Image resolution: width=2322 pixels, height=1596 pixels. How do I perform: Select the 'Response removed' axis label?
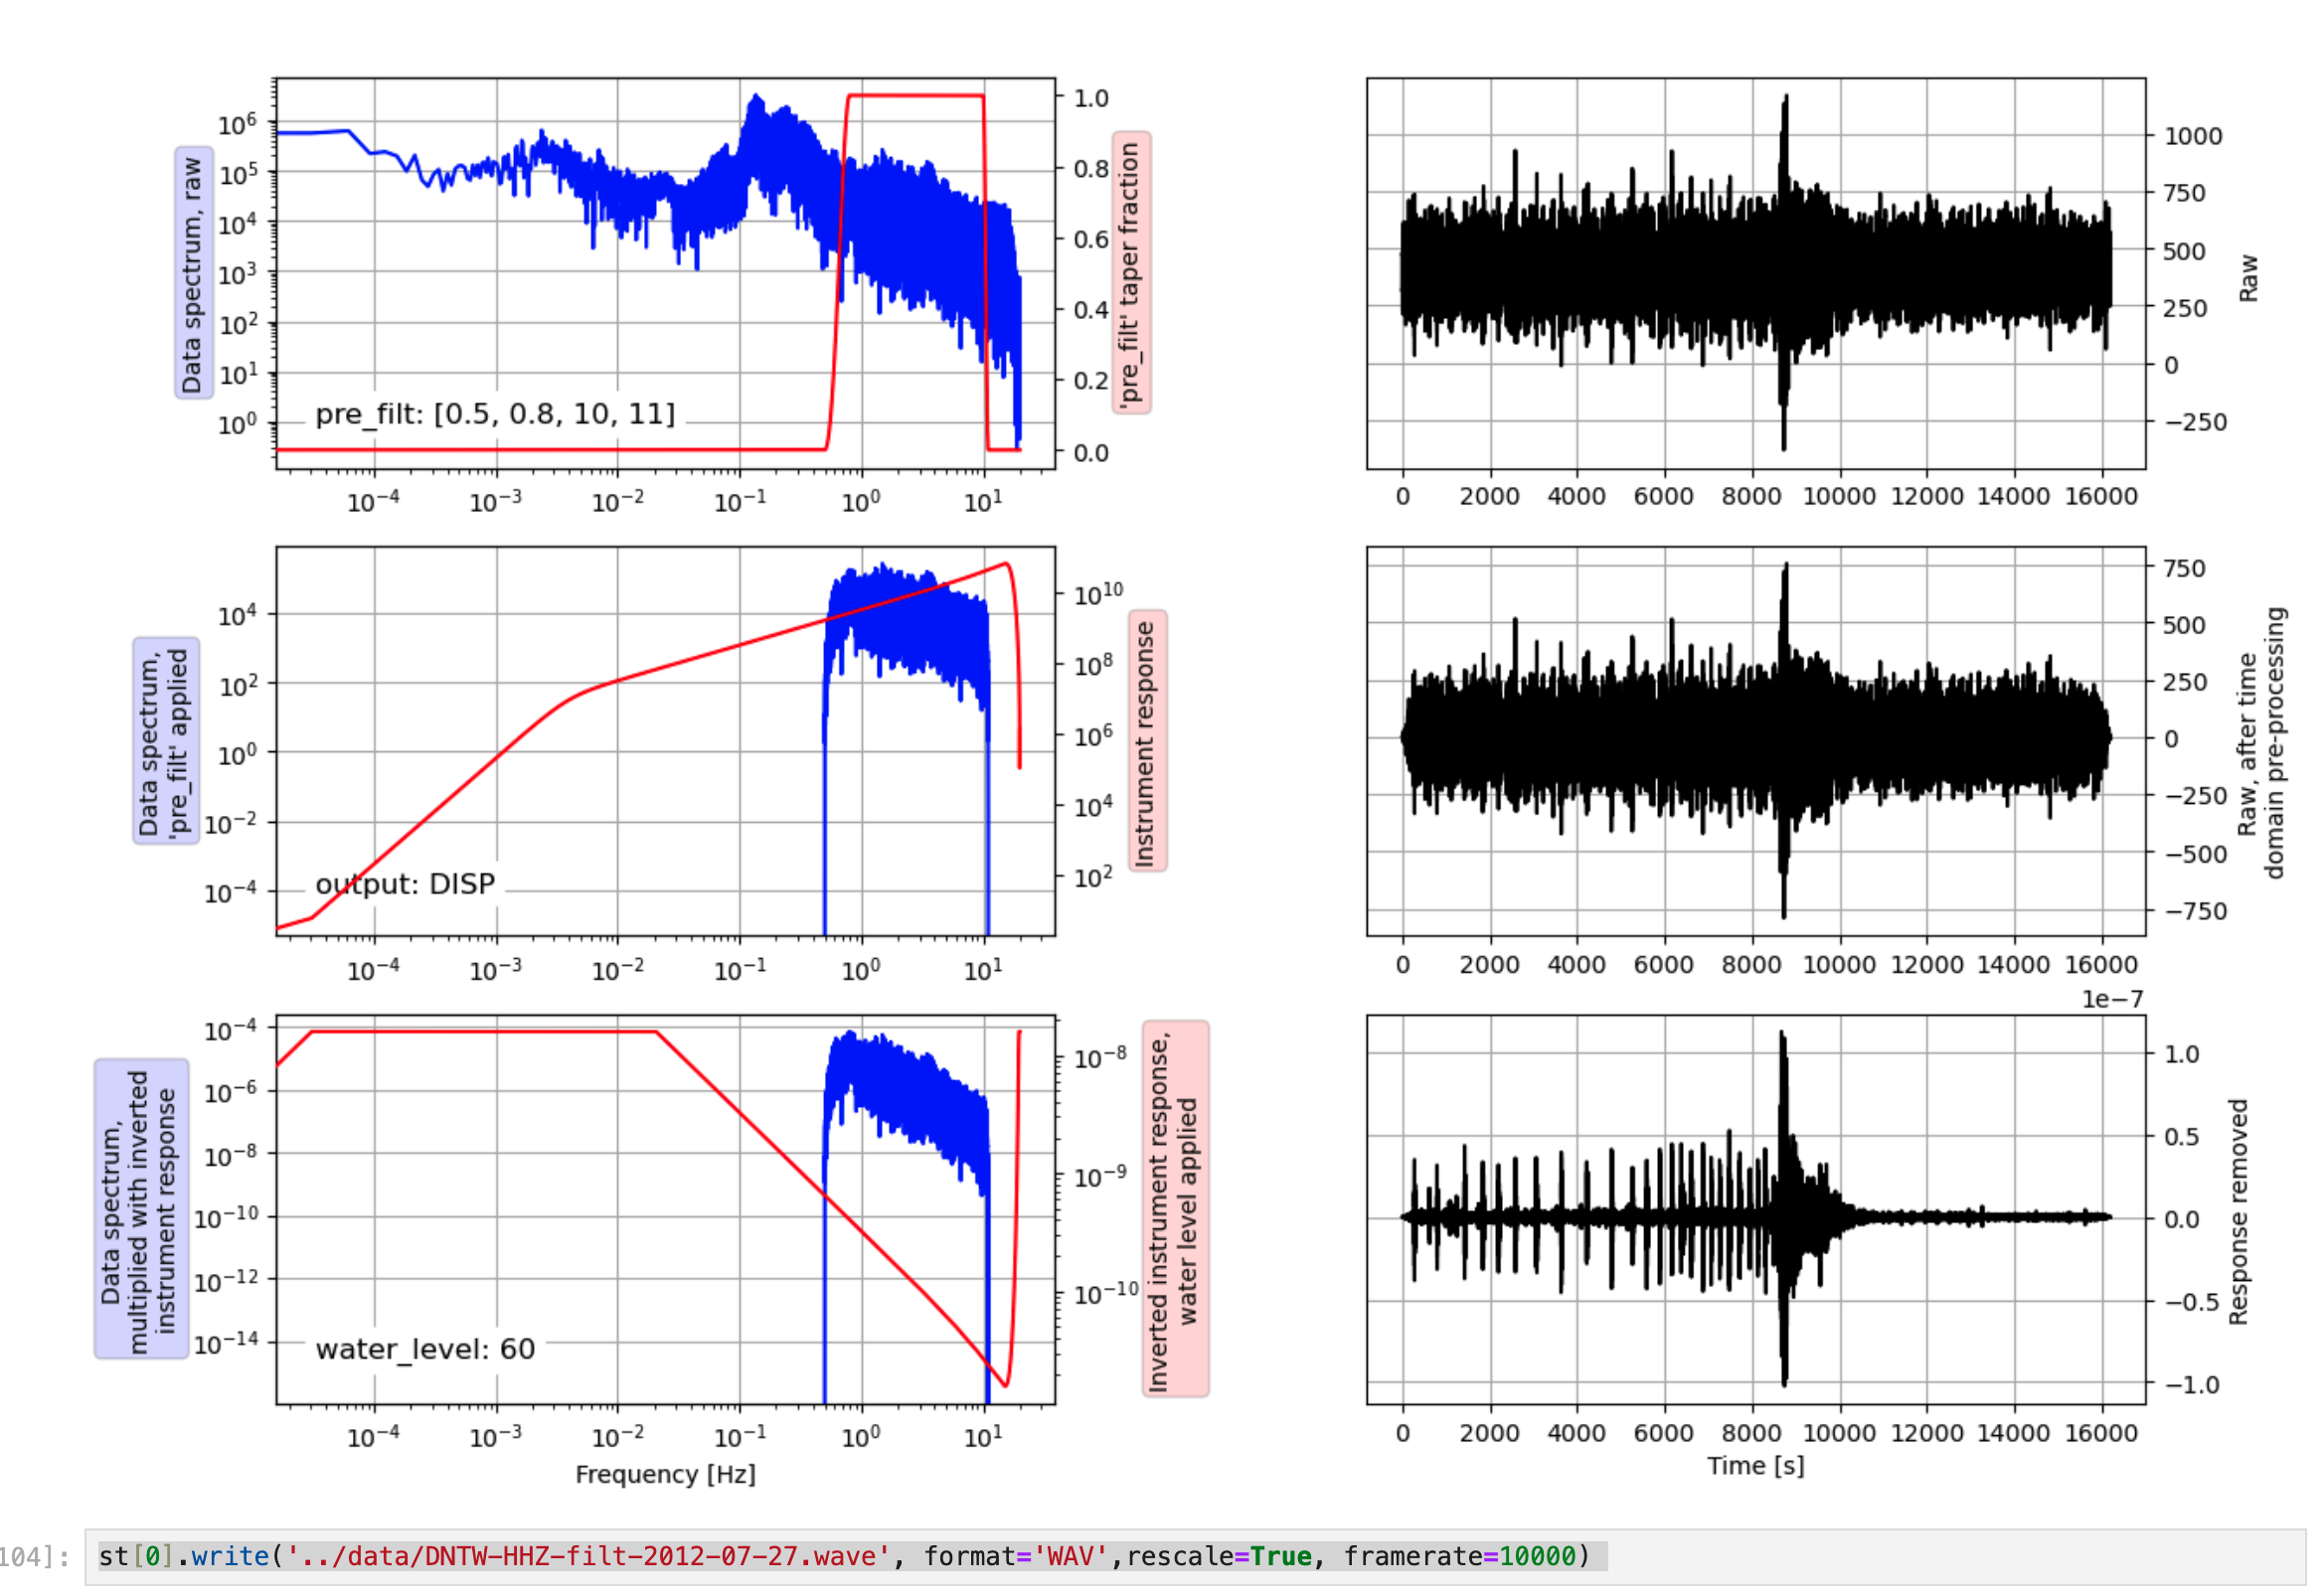click(2238, 1212)
